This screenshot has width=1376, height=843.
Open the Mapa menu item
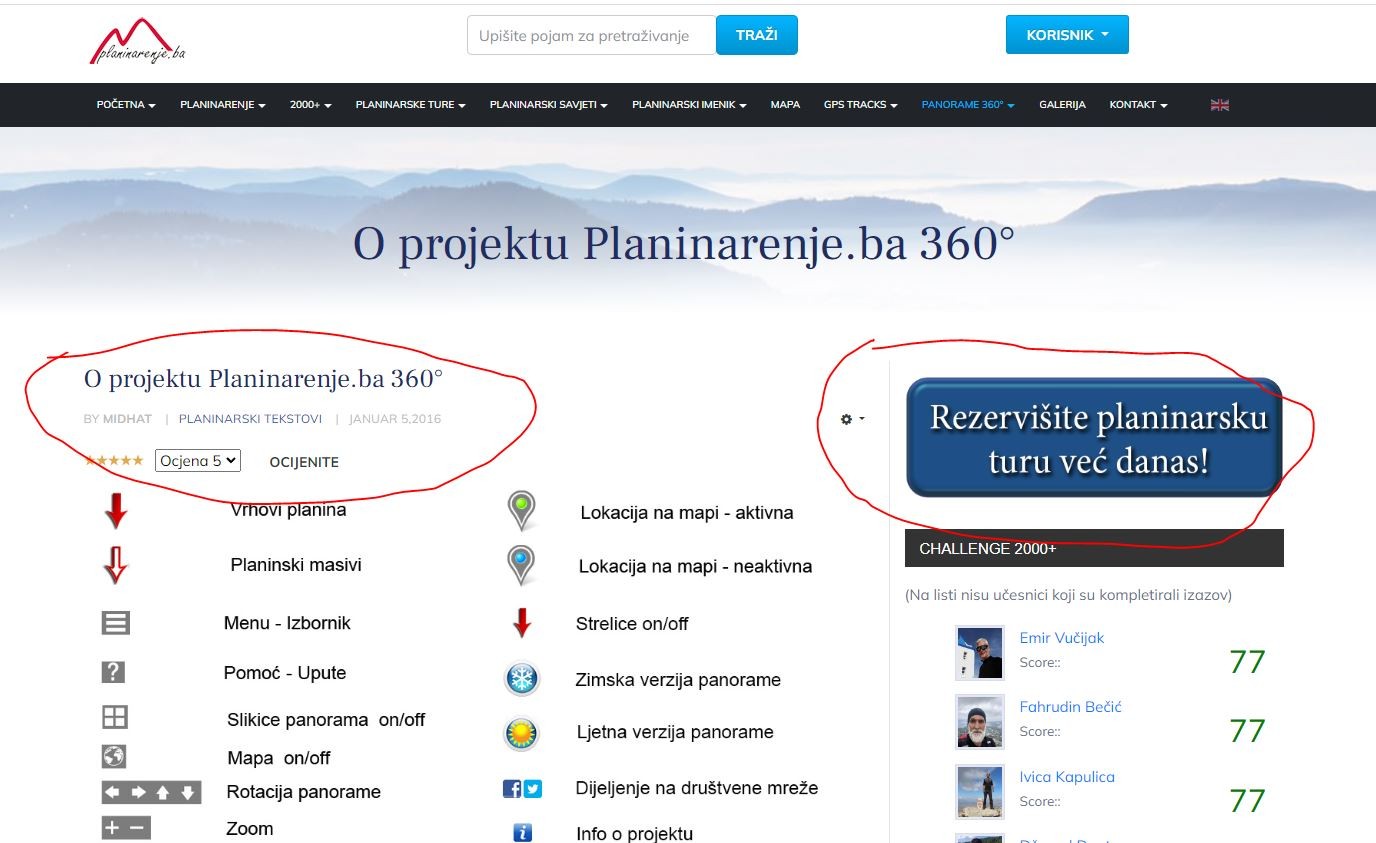click(x=785, y=105)
